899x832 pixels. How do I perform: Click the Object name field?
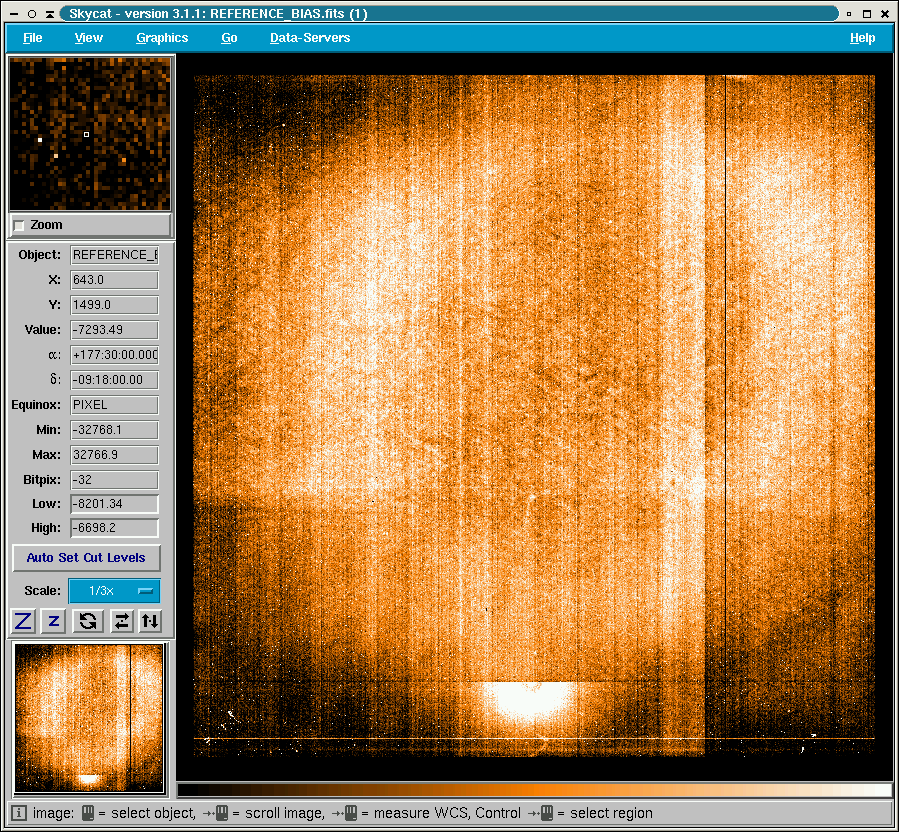click(114, 255)
